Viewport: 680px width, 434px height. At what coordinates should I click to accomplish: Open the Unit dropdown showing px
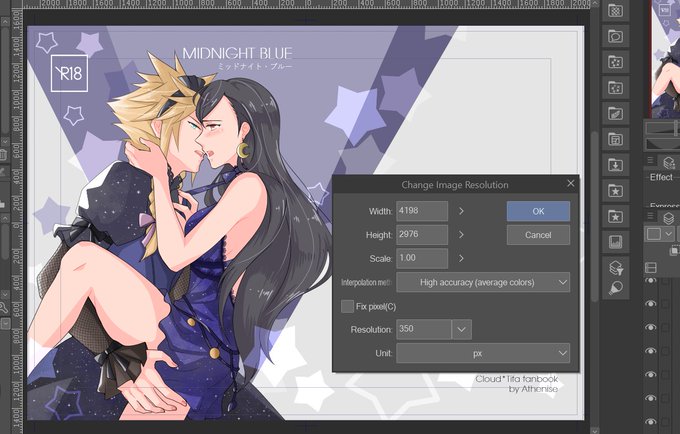click(483, 353)
